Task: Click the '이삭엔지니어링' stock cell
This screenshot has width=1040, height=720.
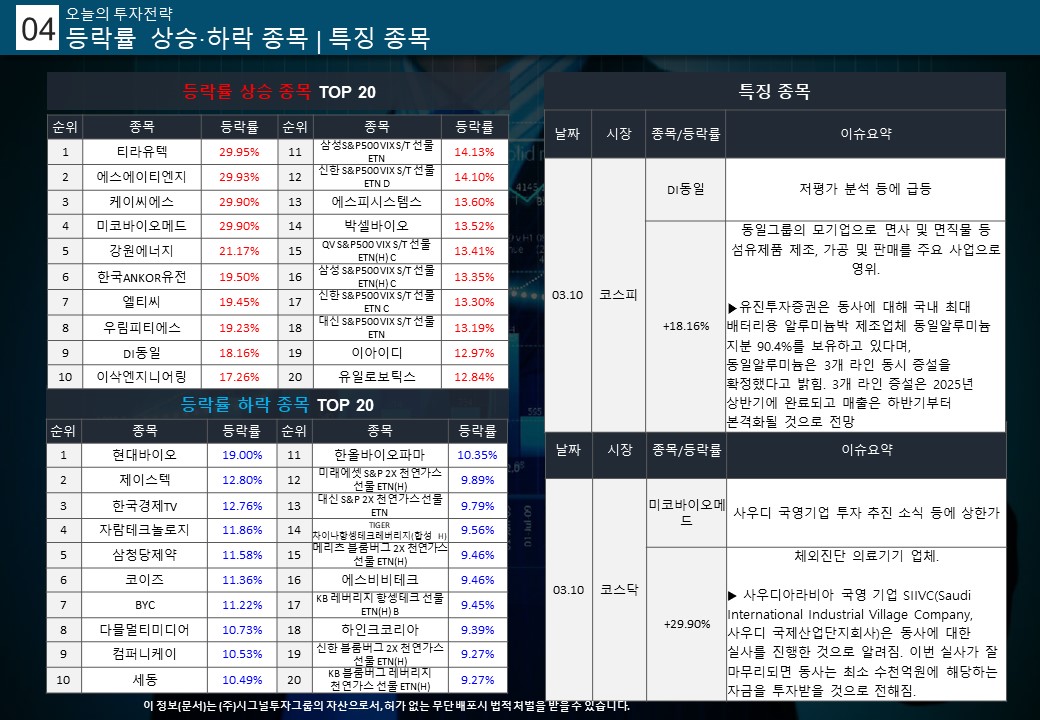Action: click(x=142, y=377)
